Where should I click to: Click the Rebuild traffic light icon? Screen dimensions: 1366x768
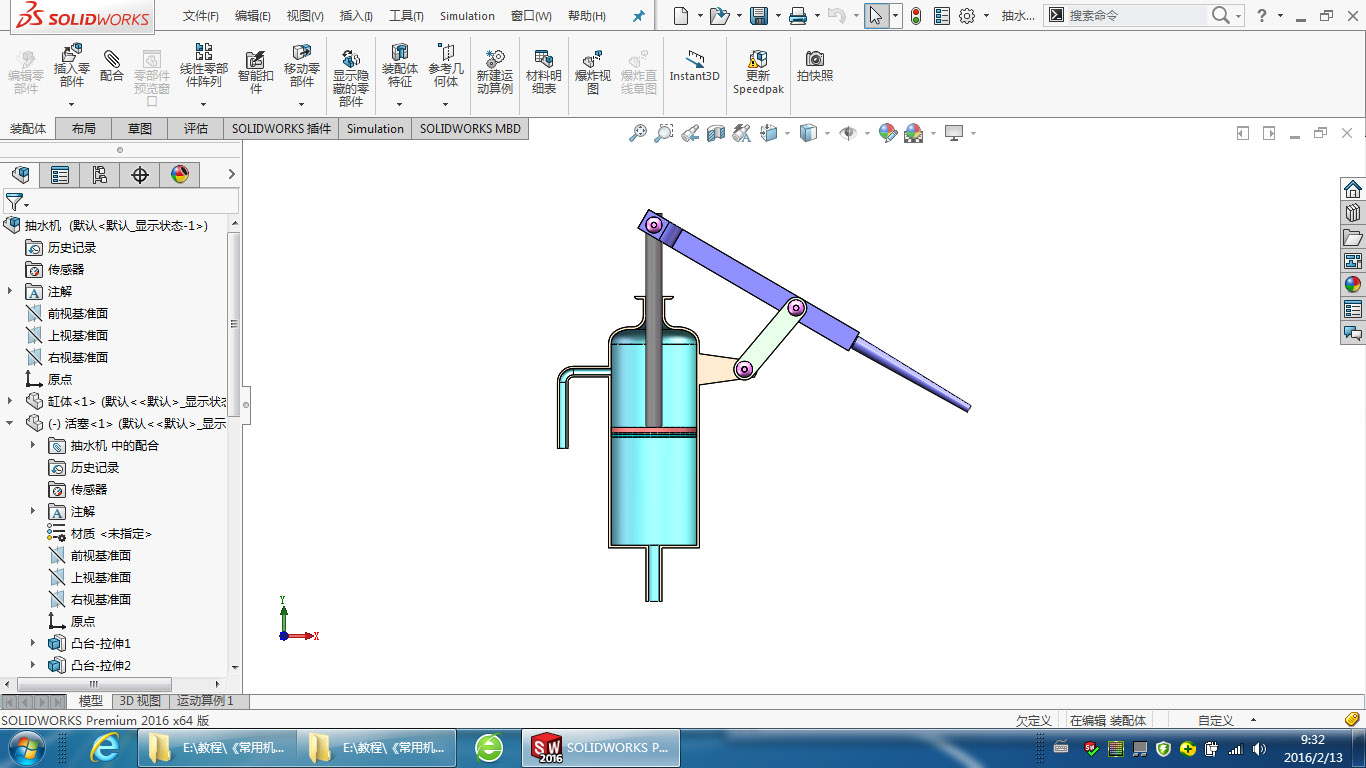[x=915, y=16]
